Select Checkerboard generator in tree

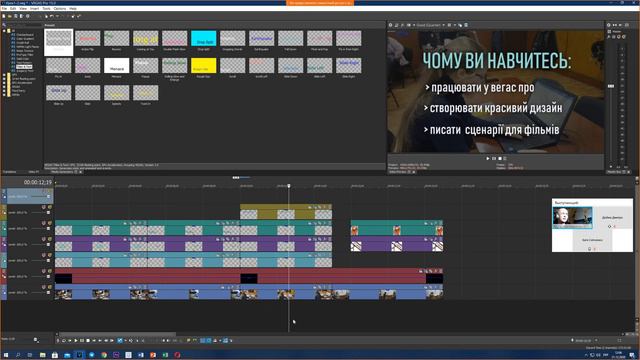(25, 35)
